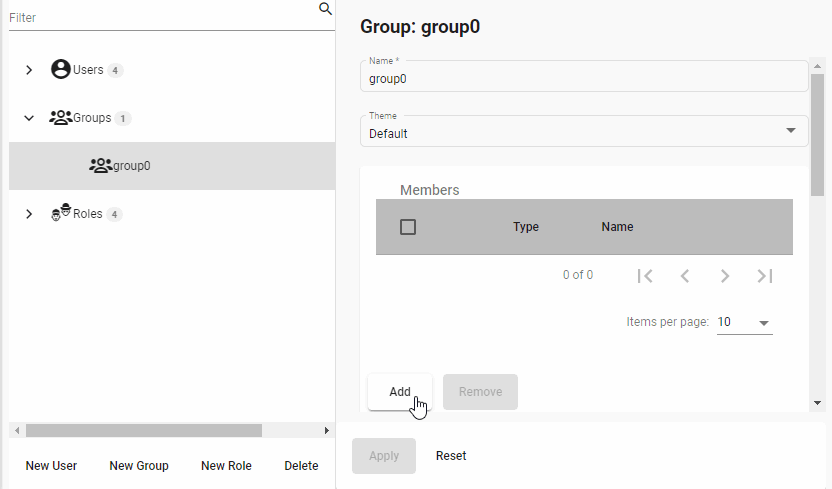Expand the Roles tree node
The width and height of the screenshot is (832, 489).
(x=29, y=214)
